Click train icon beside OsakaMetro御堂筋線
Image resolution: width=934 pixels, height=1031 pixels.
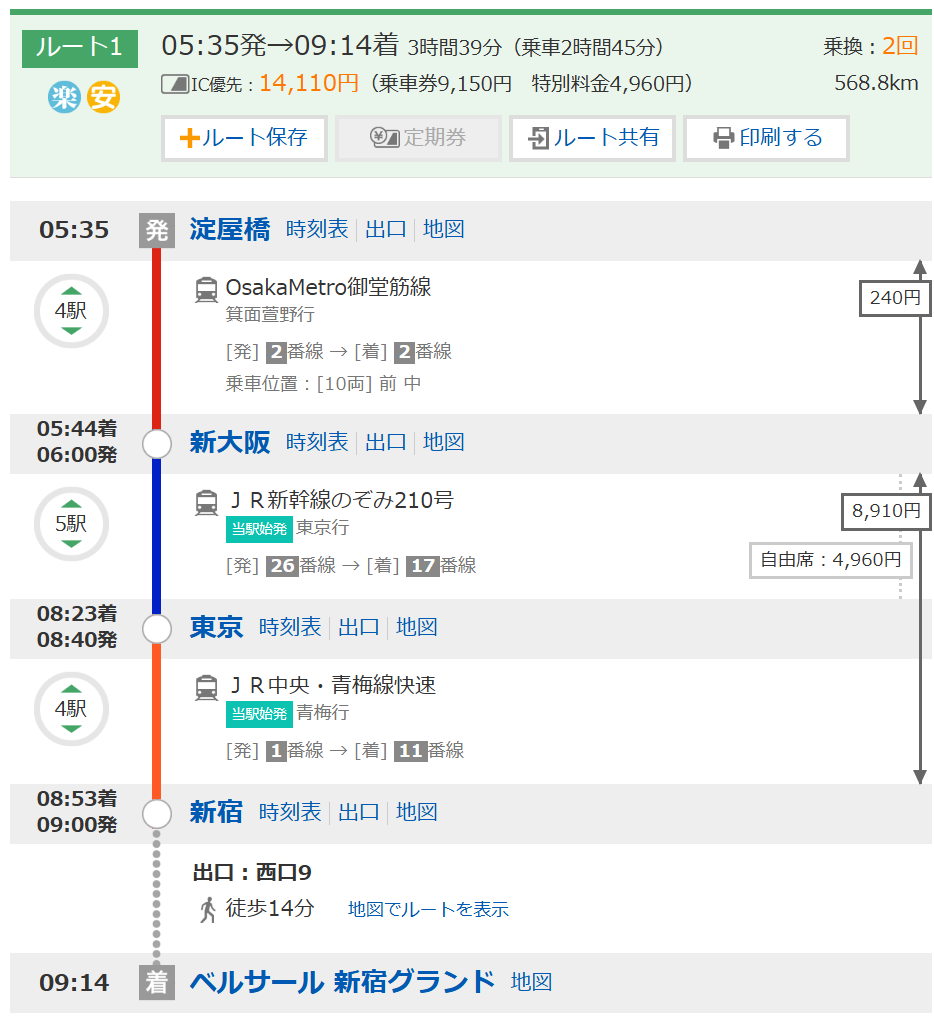(207, 290)
